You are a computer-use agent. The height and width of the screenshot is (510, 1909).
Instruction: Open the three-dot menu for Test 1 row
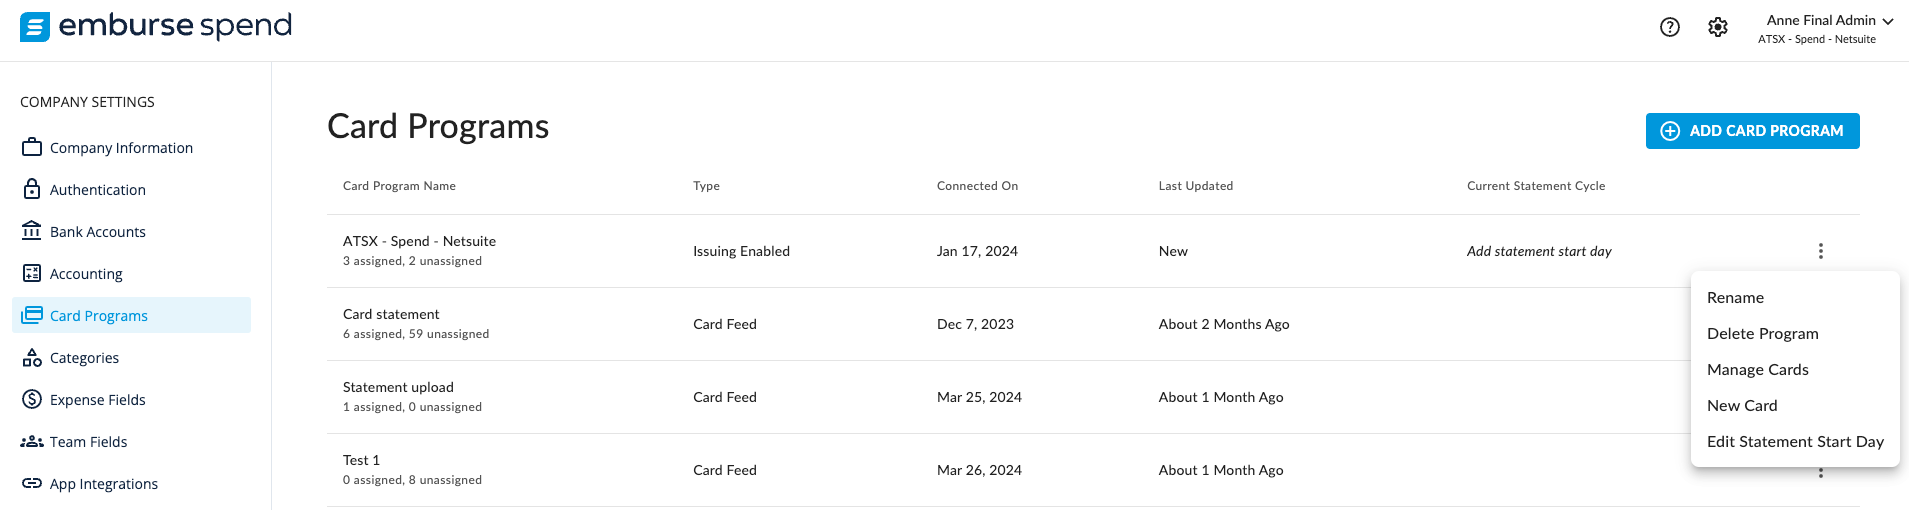point(1821,472)
